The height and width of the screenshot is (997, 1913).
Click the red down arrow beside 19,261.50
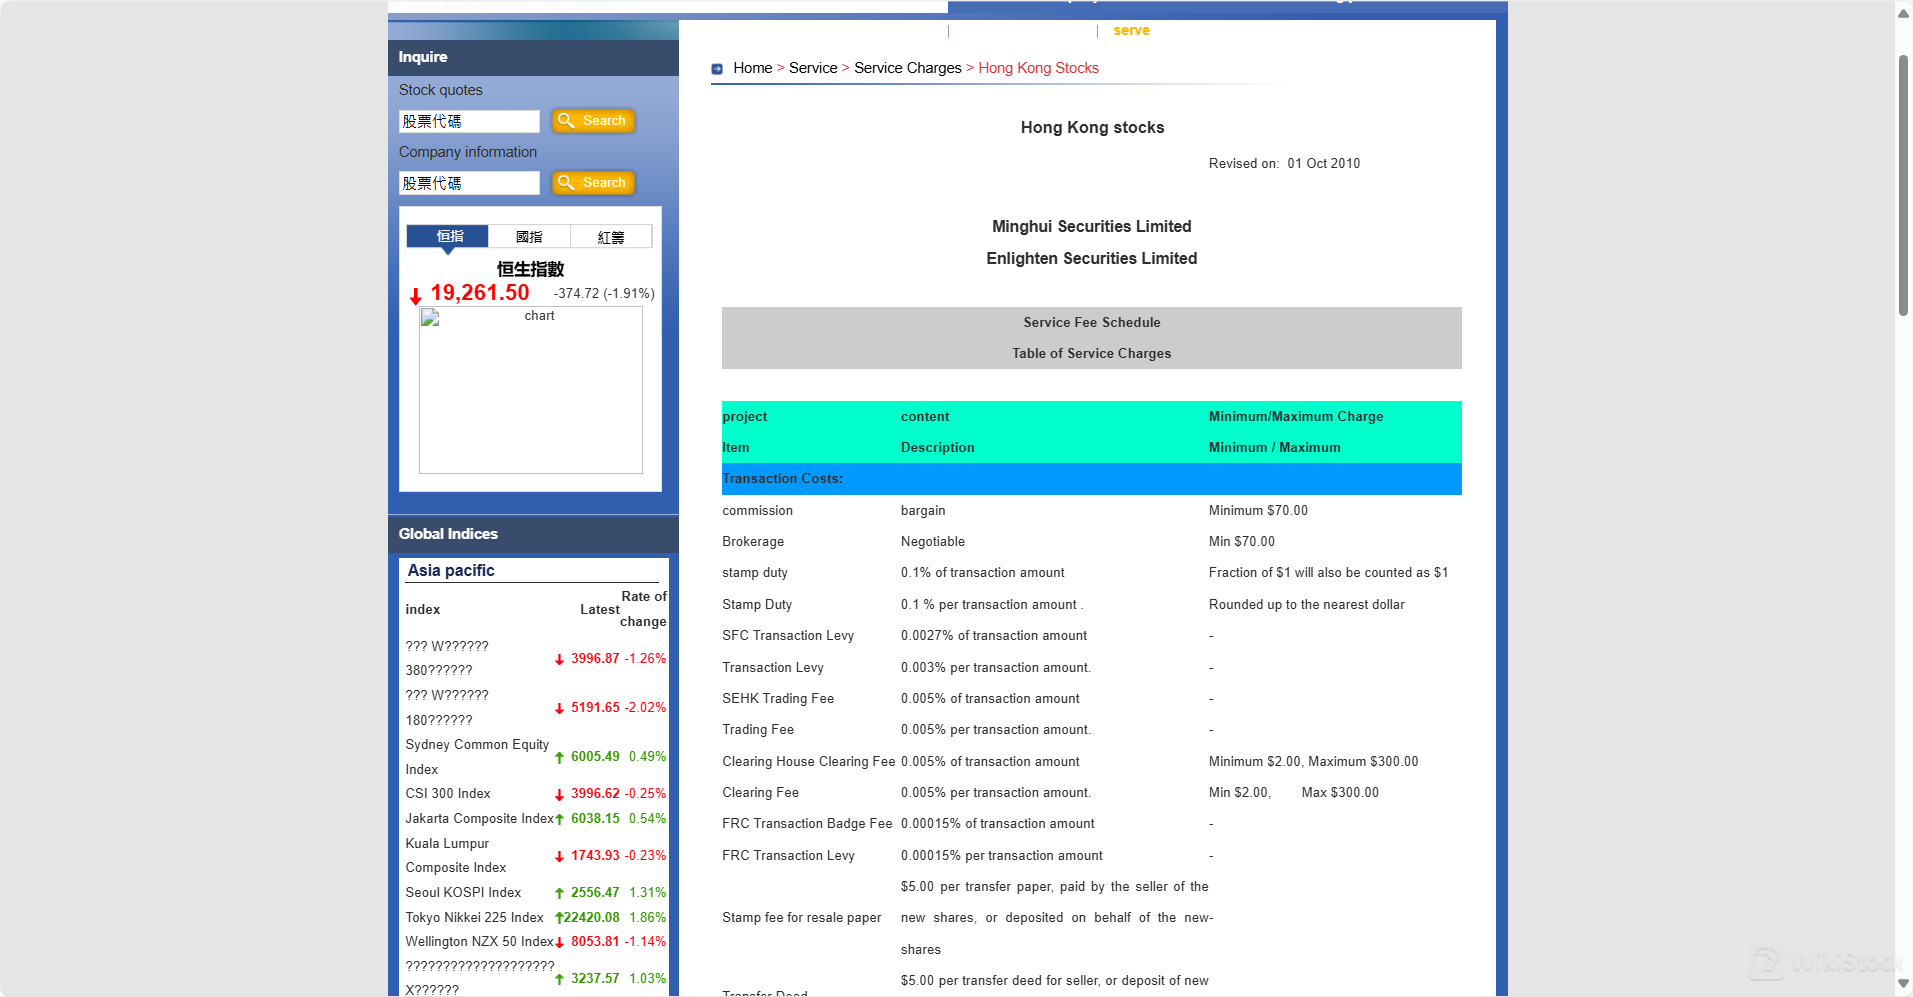415,296
